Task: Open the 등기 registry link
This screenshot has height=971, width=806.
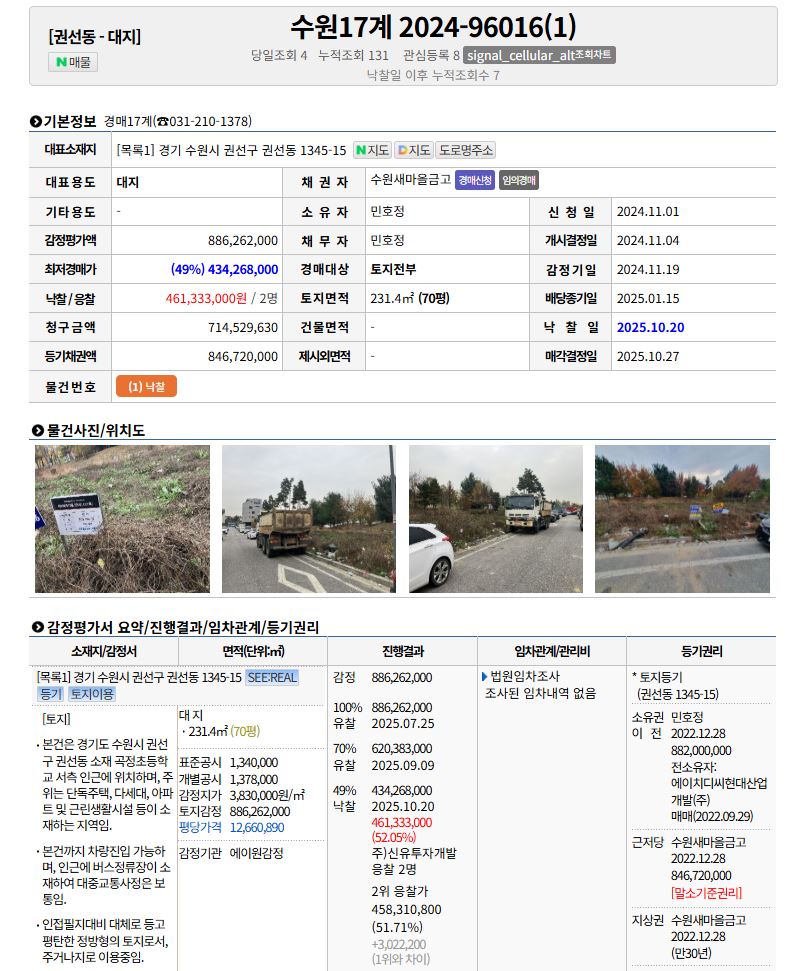Action: click(50, 694)
